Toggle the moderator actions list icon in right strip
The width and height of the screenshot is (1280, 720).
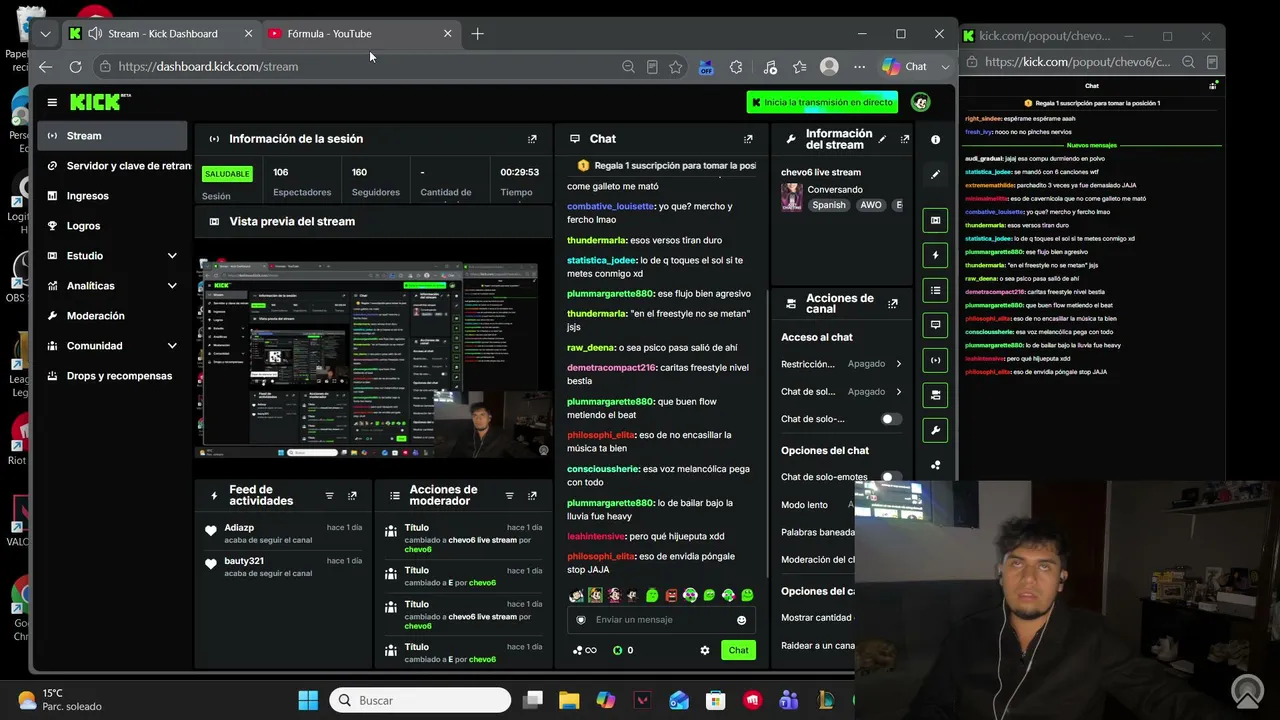pos(935,290)
